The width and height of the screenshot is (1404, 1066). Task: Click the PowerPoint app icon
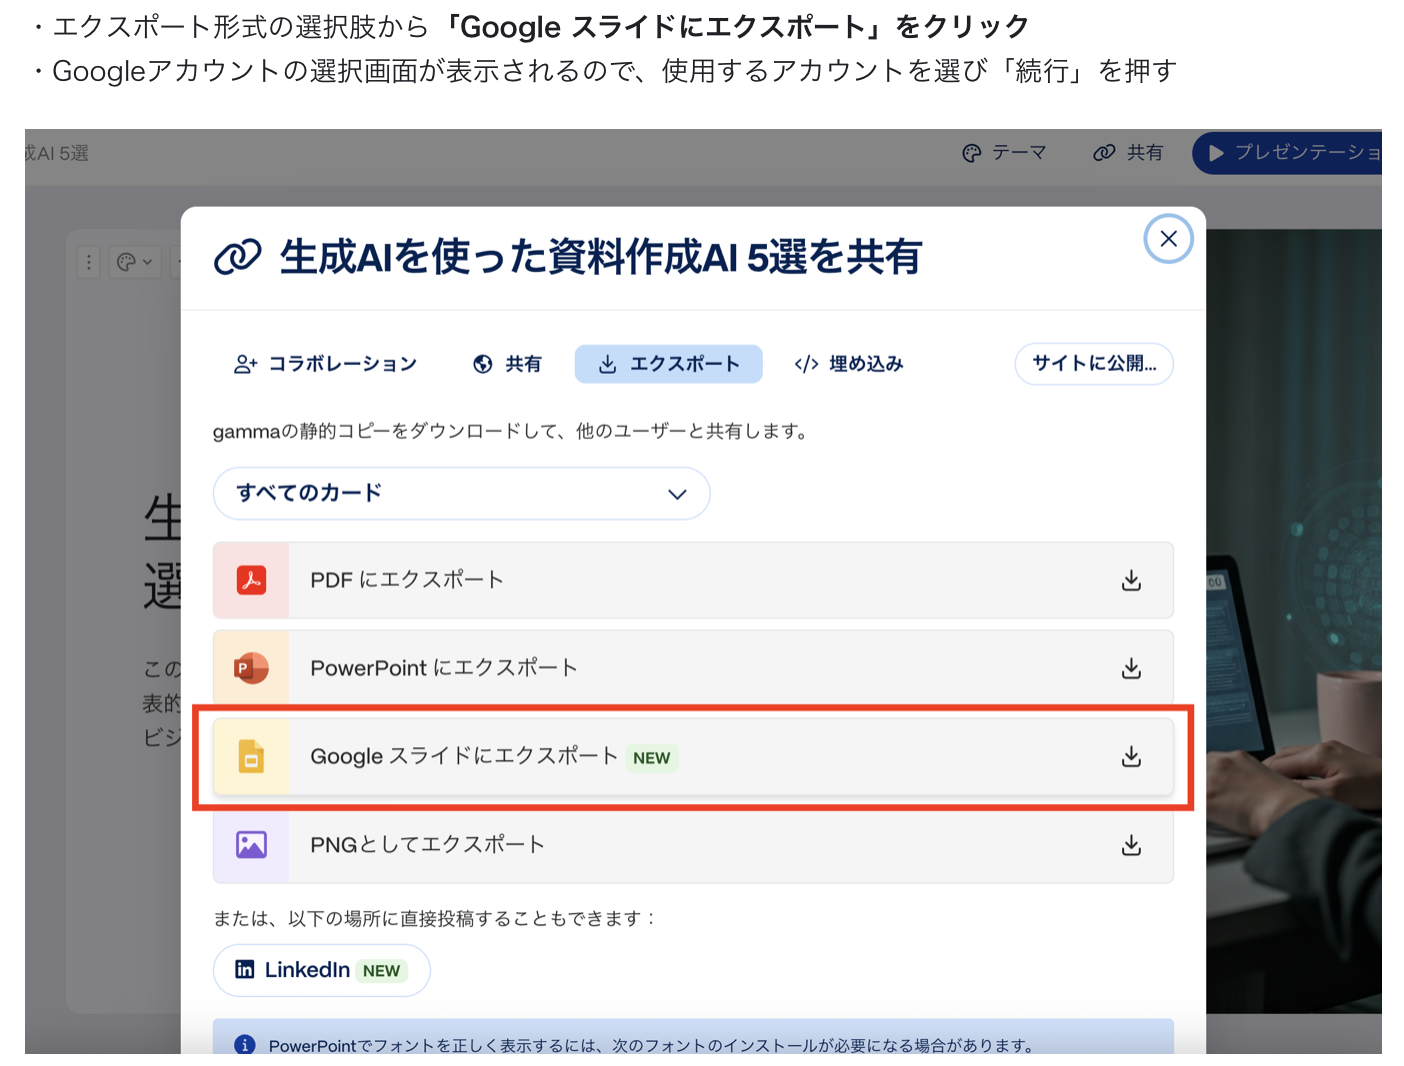click(251, 668)
